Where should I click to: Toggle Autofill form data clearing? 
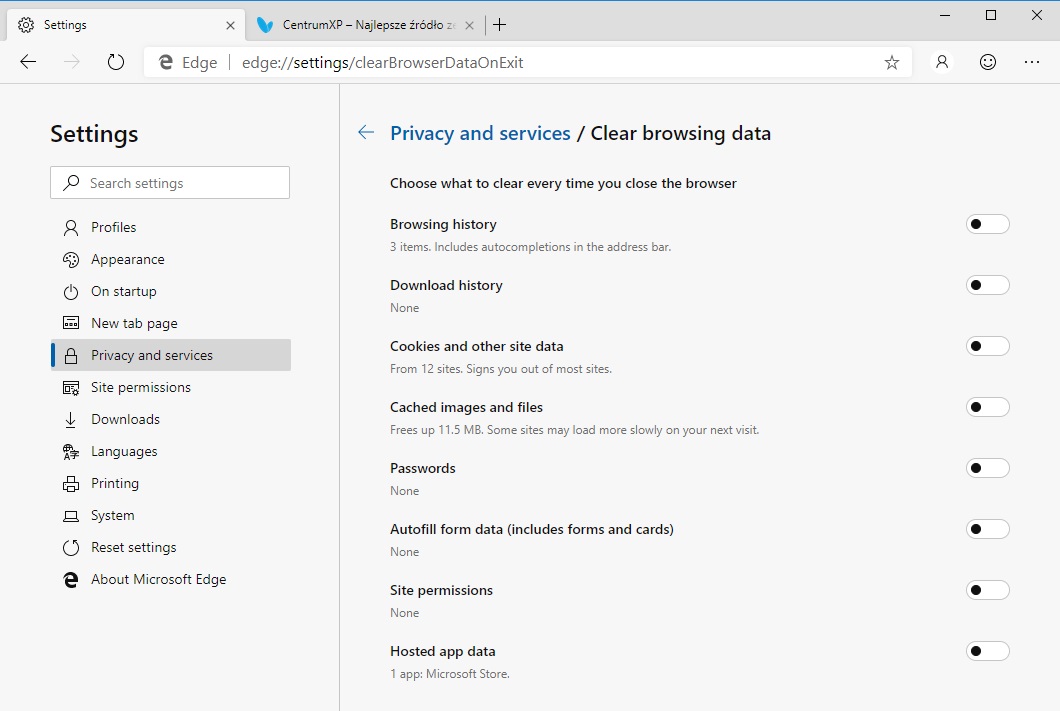(x=988, y=529)
